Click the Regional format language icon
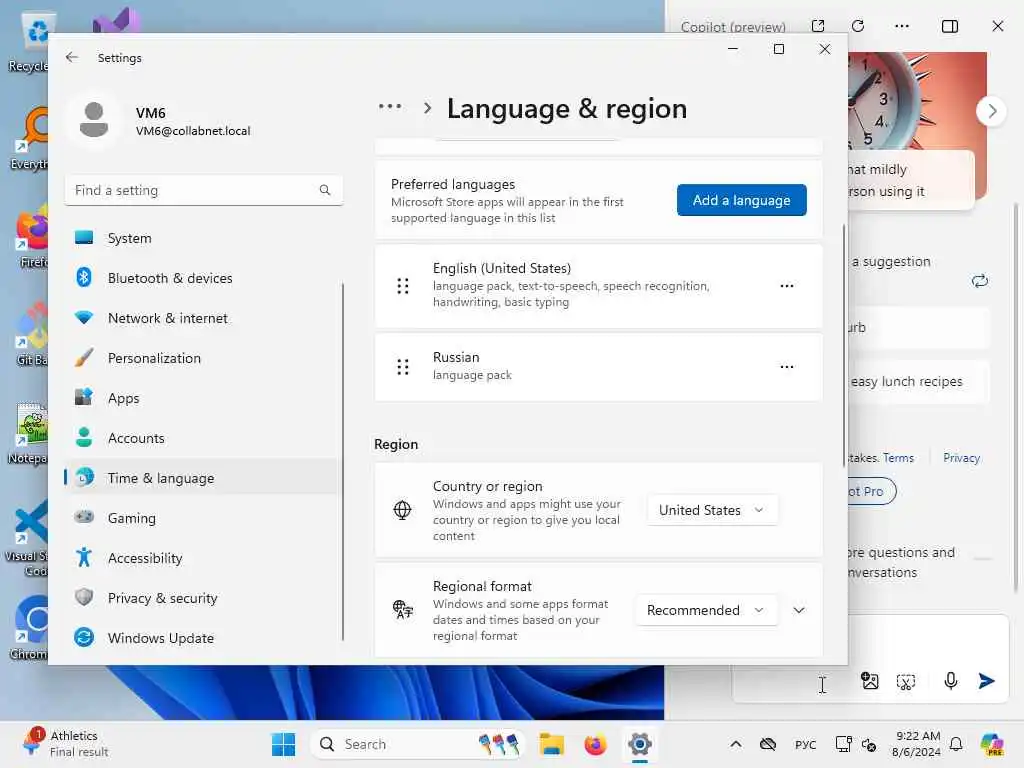This screenshot has height=768, width=1024. click(x=402, y=609)
